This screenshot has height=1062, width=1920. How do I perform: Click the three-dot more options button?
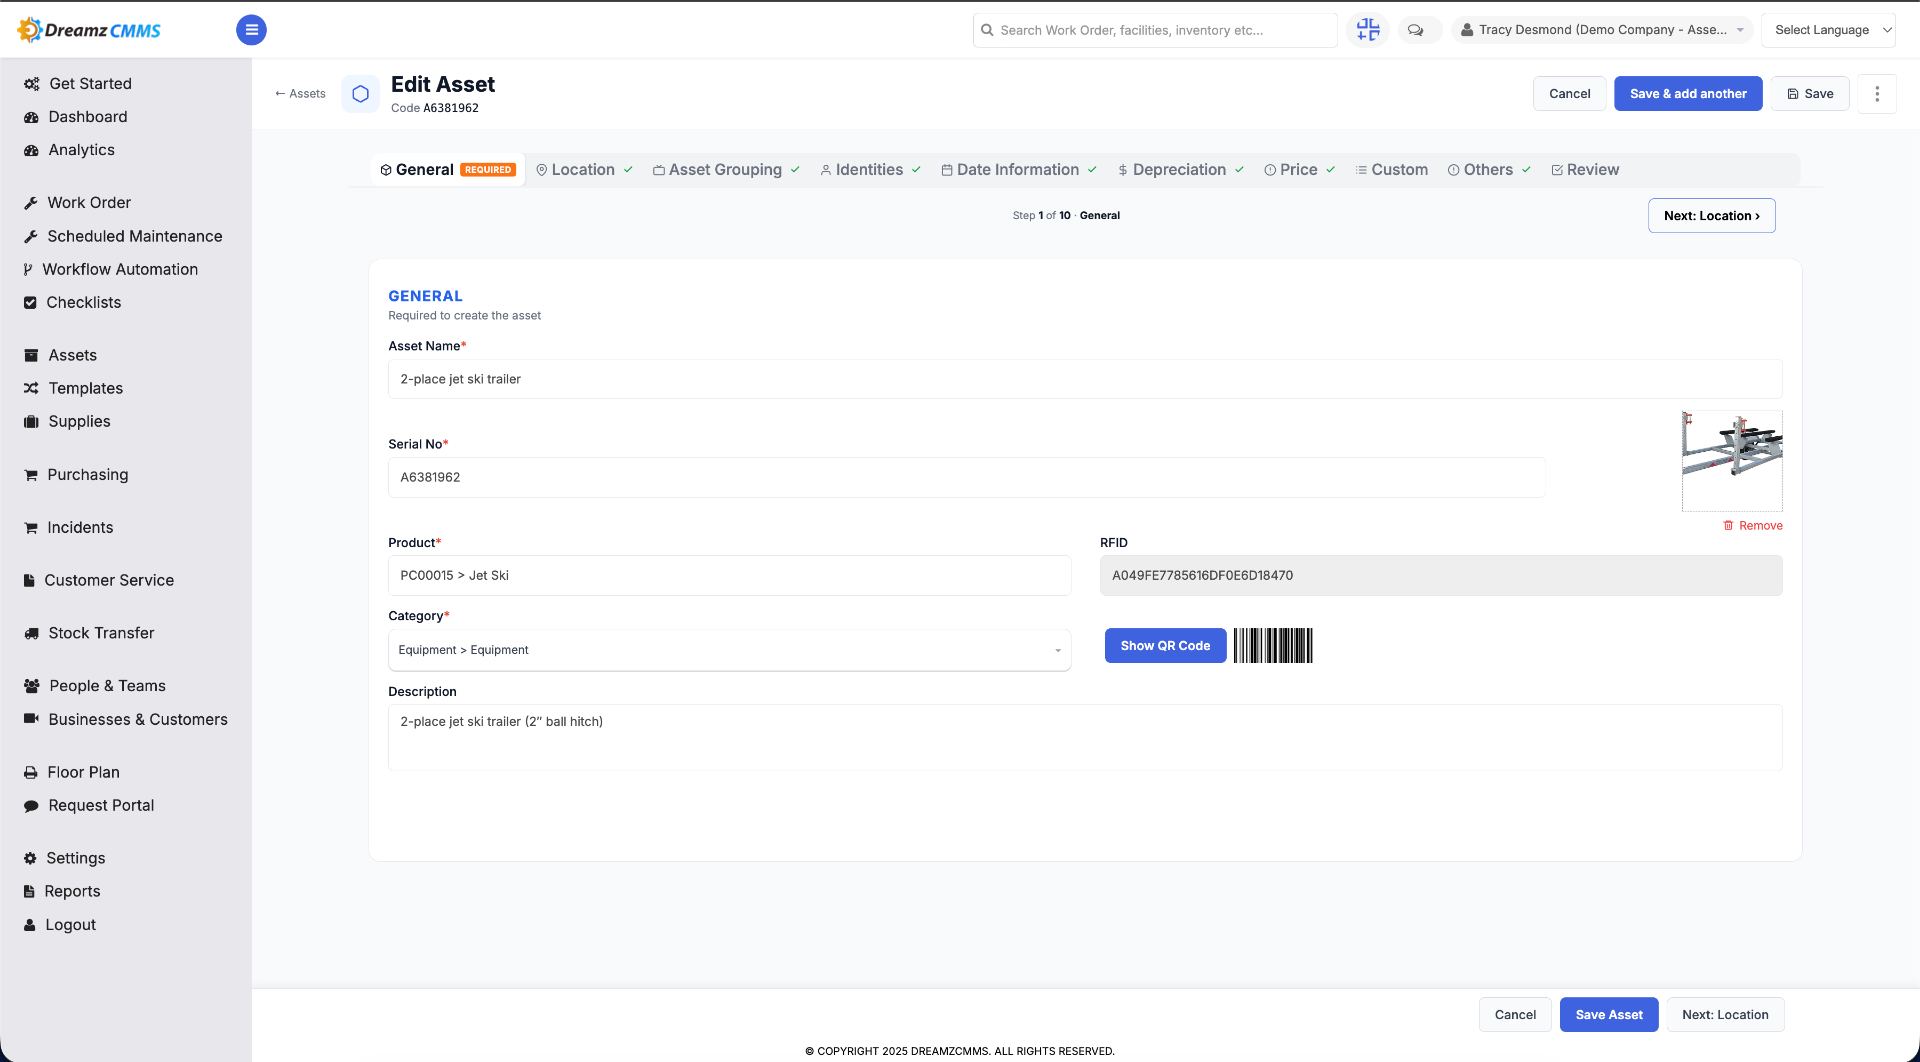point(1877,94)
